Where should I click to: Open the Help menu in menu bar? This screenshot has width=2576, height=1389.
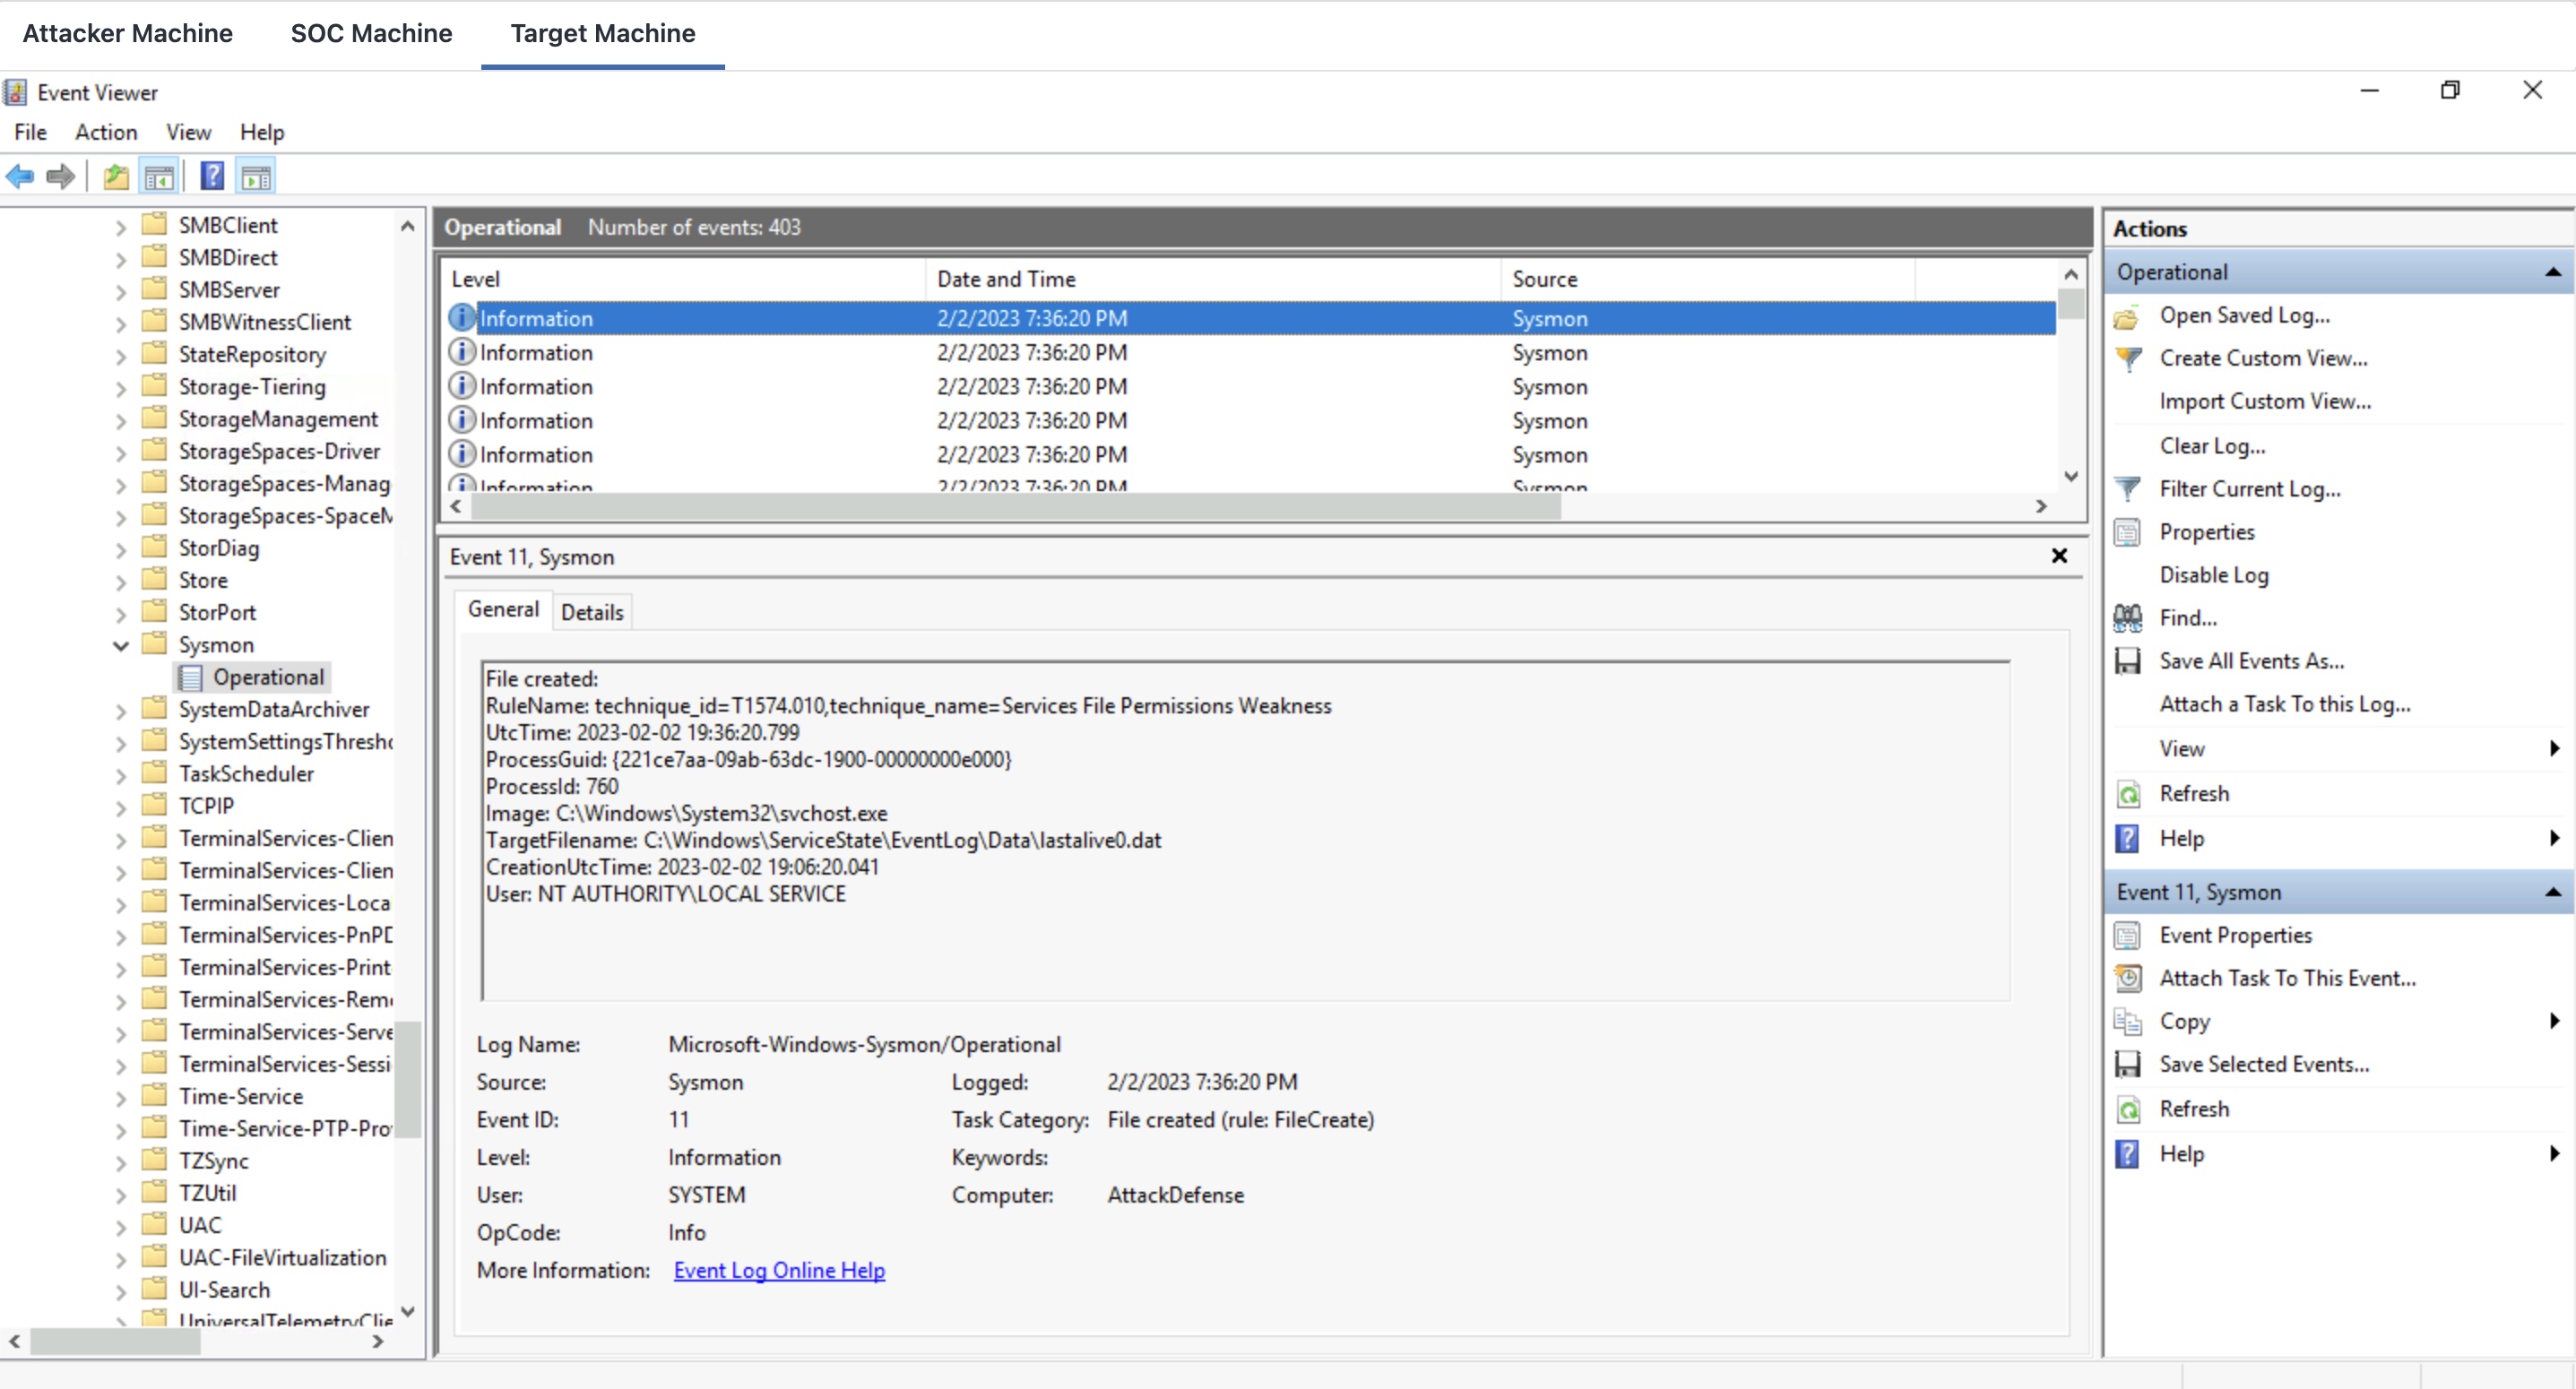tap(262, 132)
